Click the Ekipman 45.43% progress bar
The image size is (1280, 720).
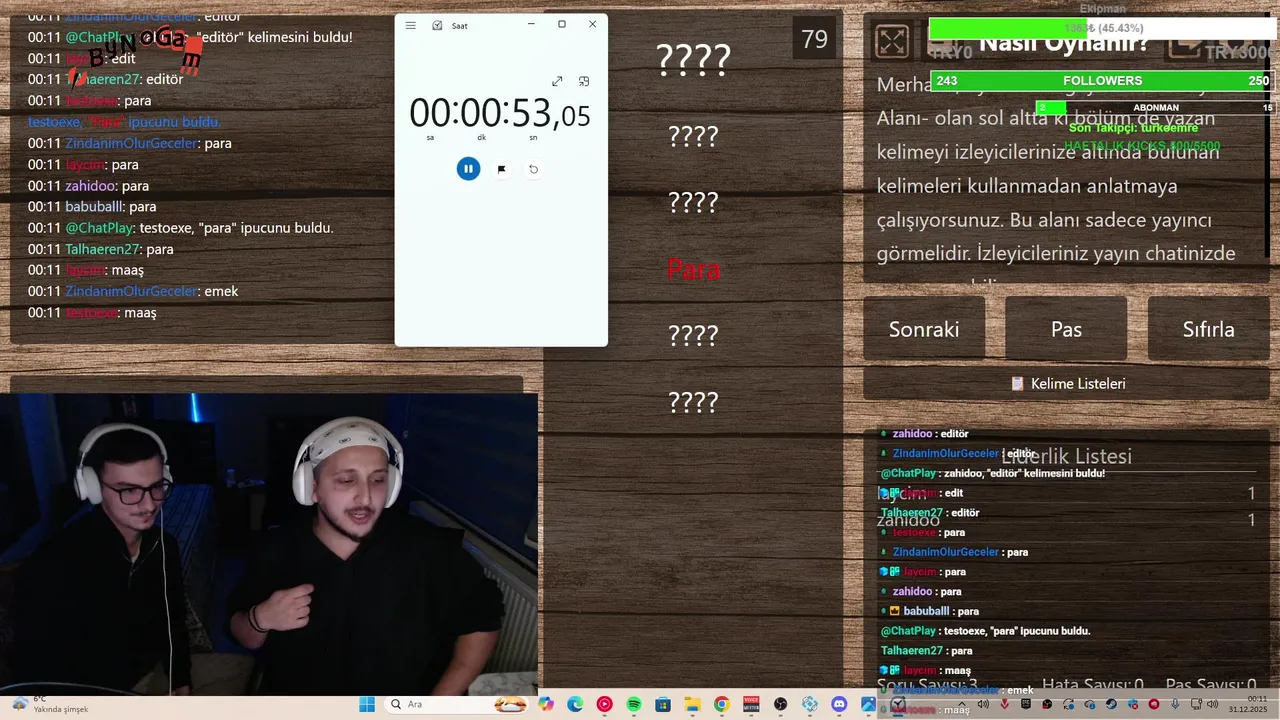coord(1102,28)
